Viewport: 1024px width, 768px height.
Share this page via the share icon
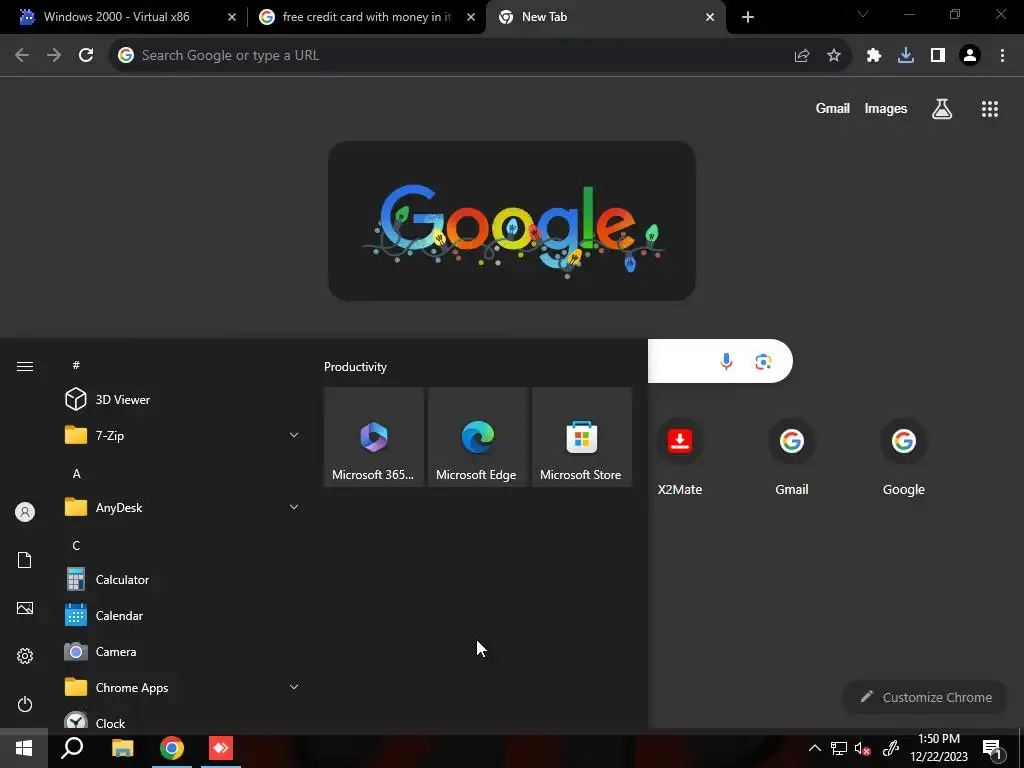(802, 56)
